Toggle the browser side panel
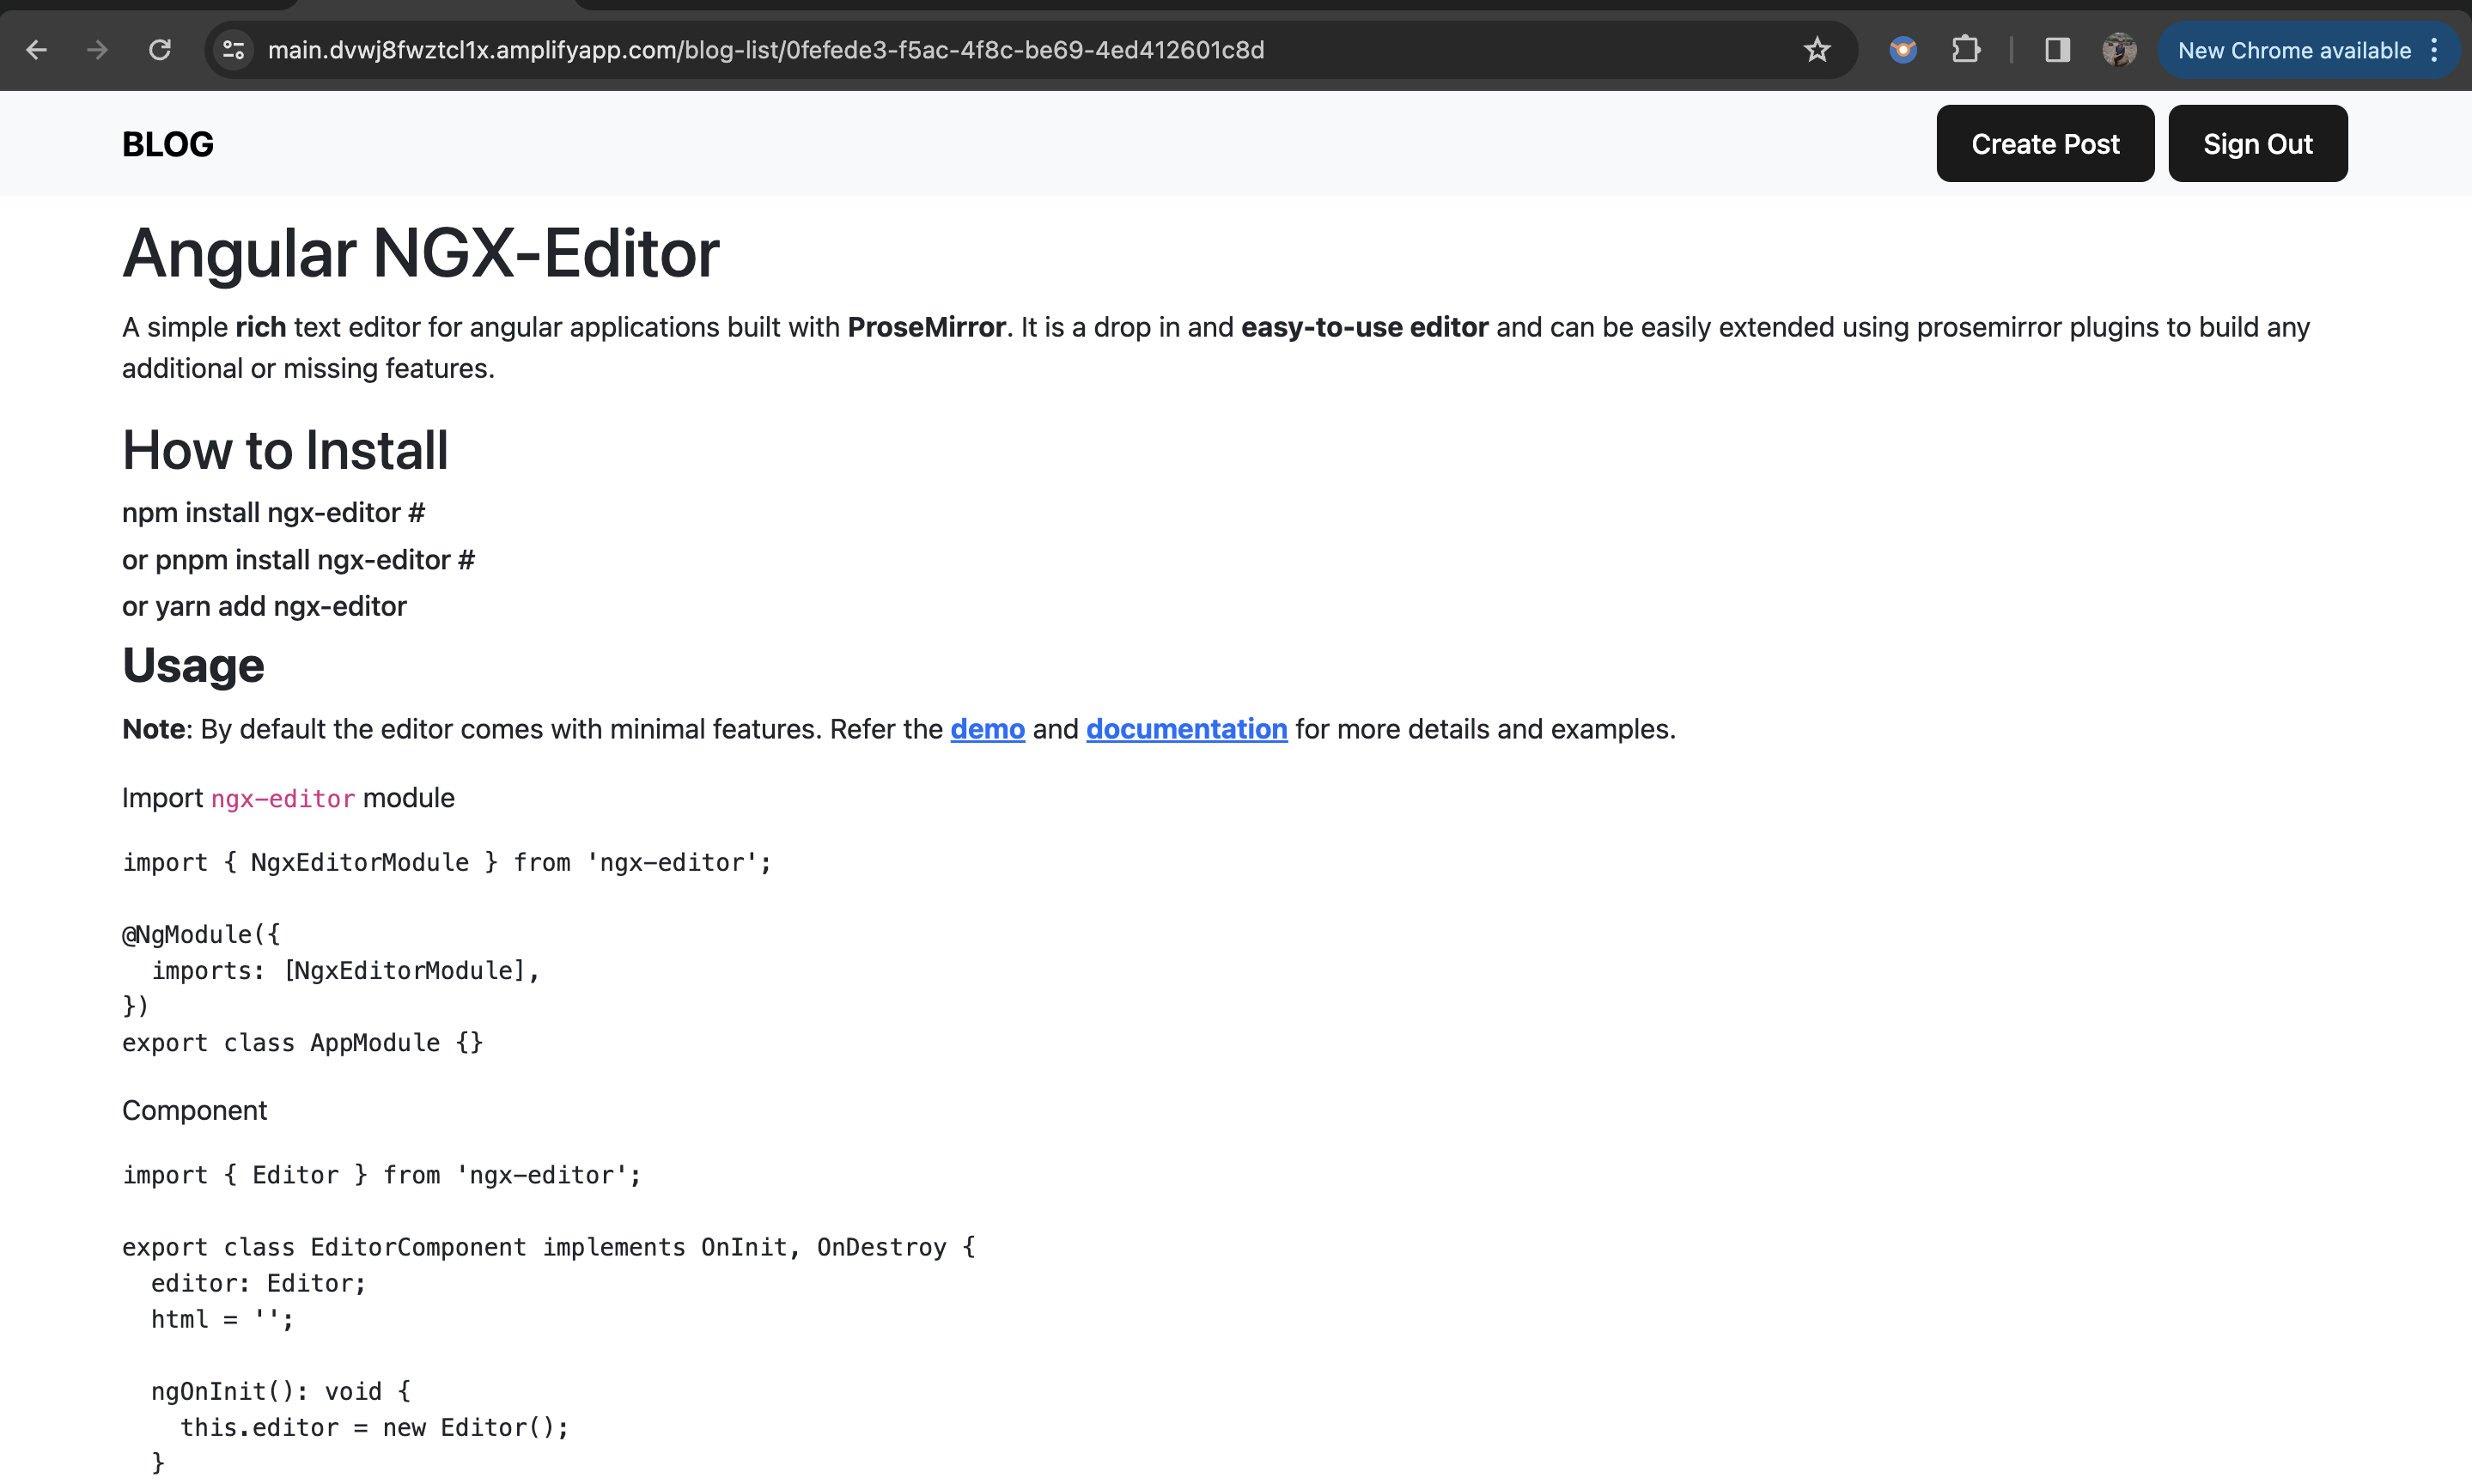Viewport: 2472px width, 1484px height. (x=2057, y=50)
